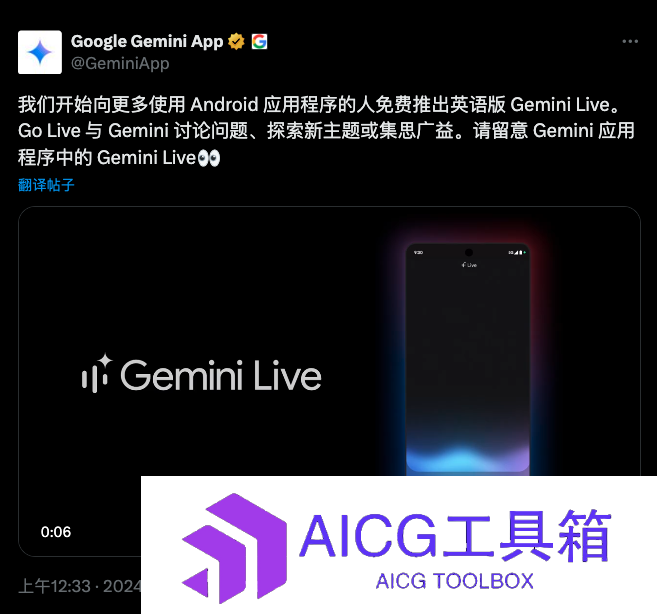The image size is (657, 614).
Task: Click the Gemini Live title in the video
Action: (221, 376)
